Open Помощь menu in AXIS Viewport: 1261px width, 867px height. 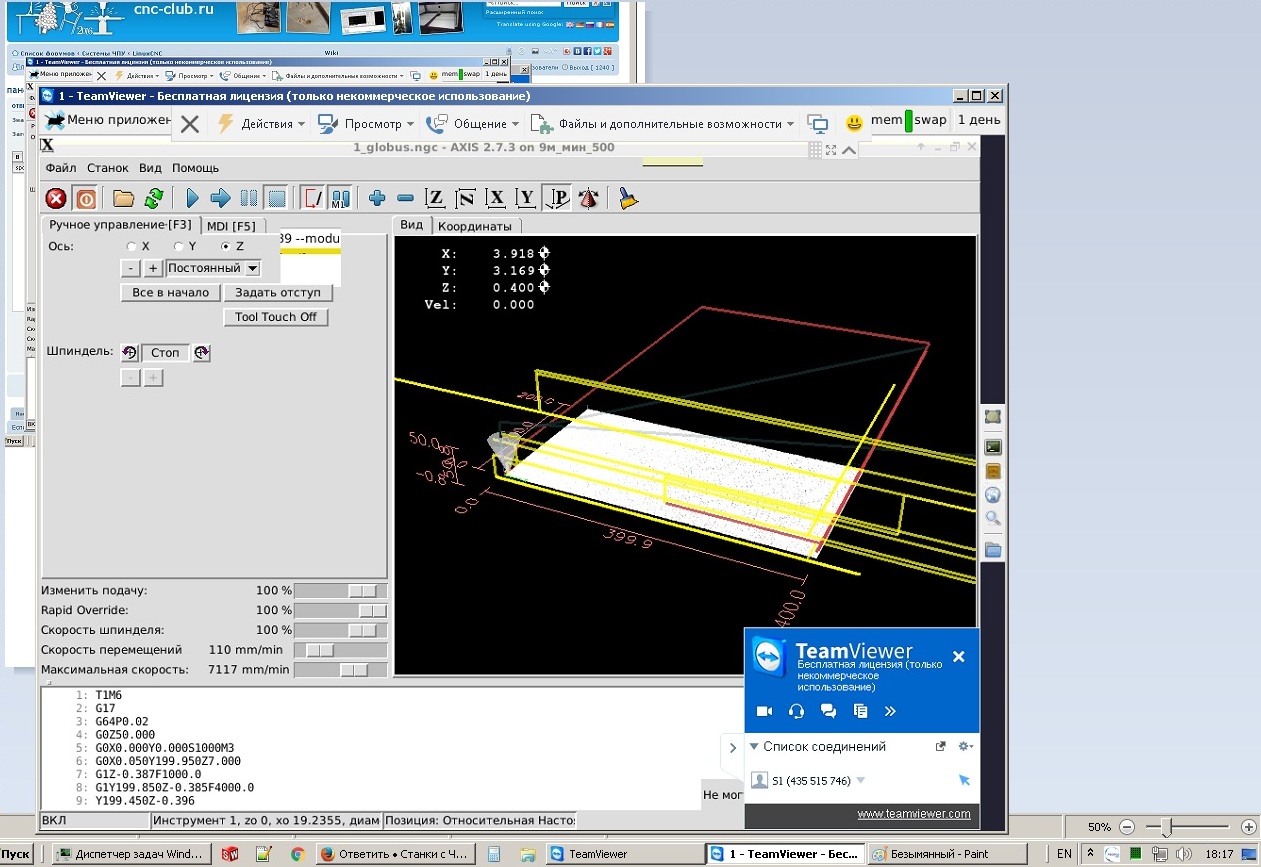click(195, 168)
